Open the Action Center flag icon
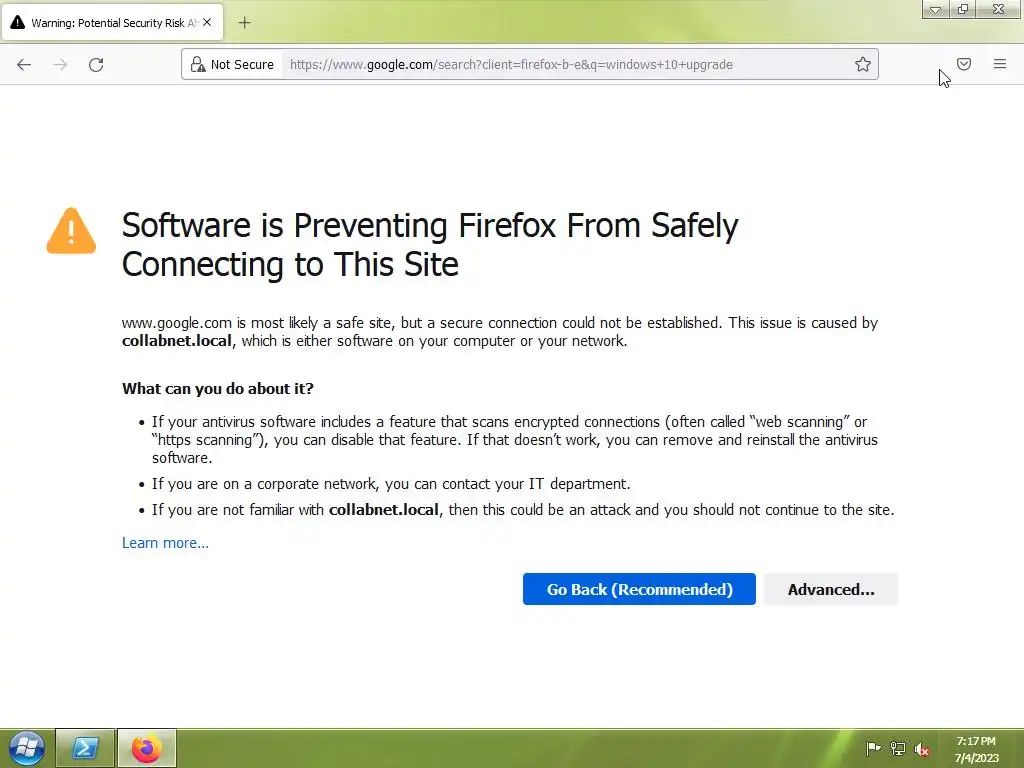Viewport: 1024px width, 768px height. coord(872,749)
